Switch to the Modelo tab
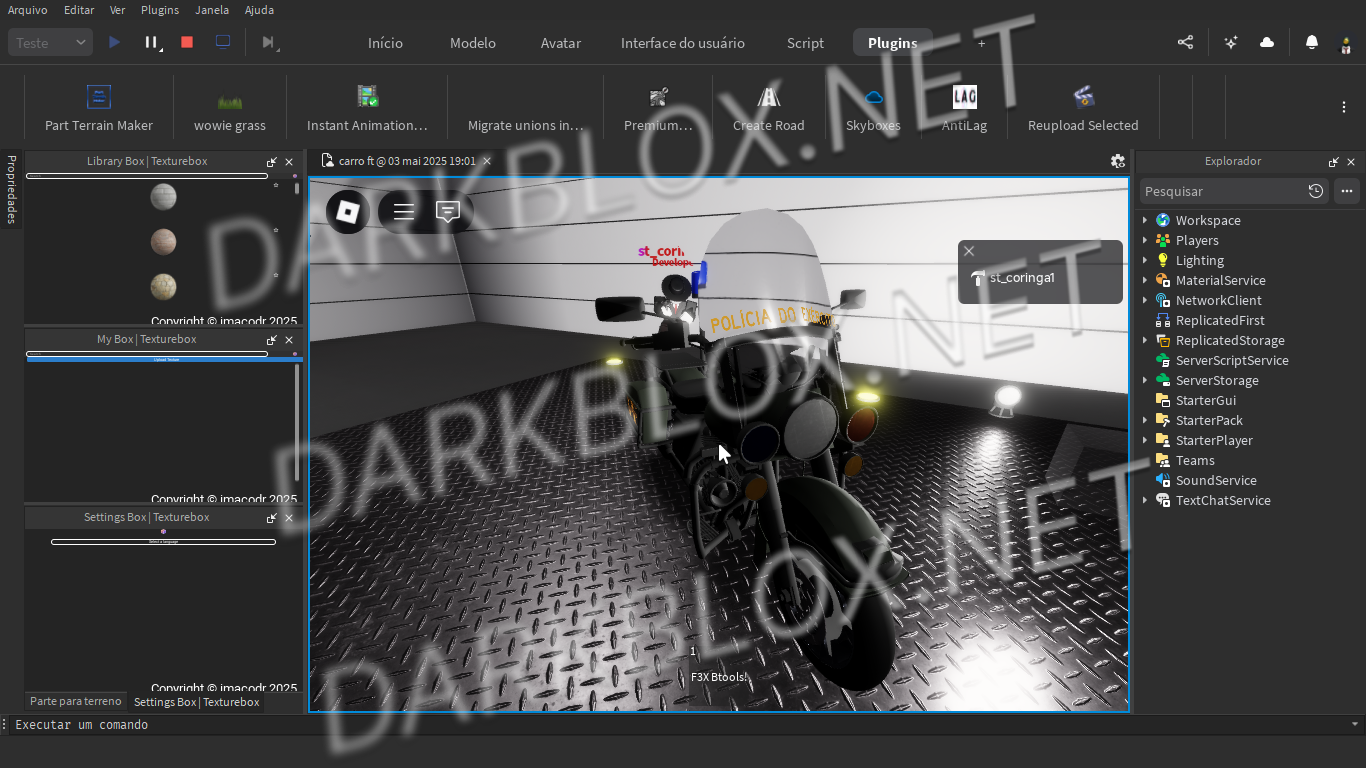The width and height of the screenshot is (1366, 768). (473, 43)
